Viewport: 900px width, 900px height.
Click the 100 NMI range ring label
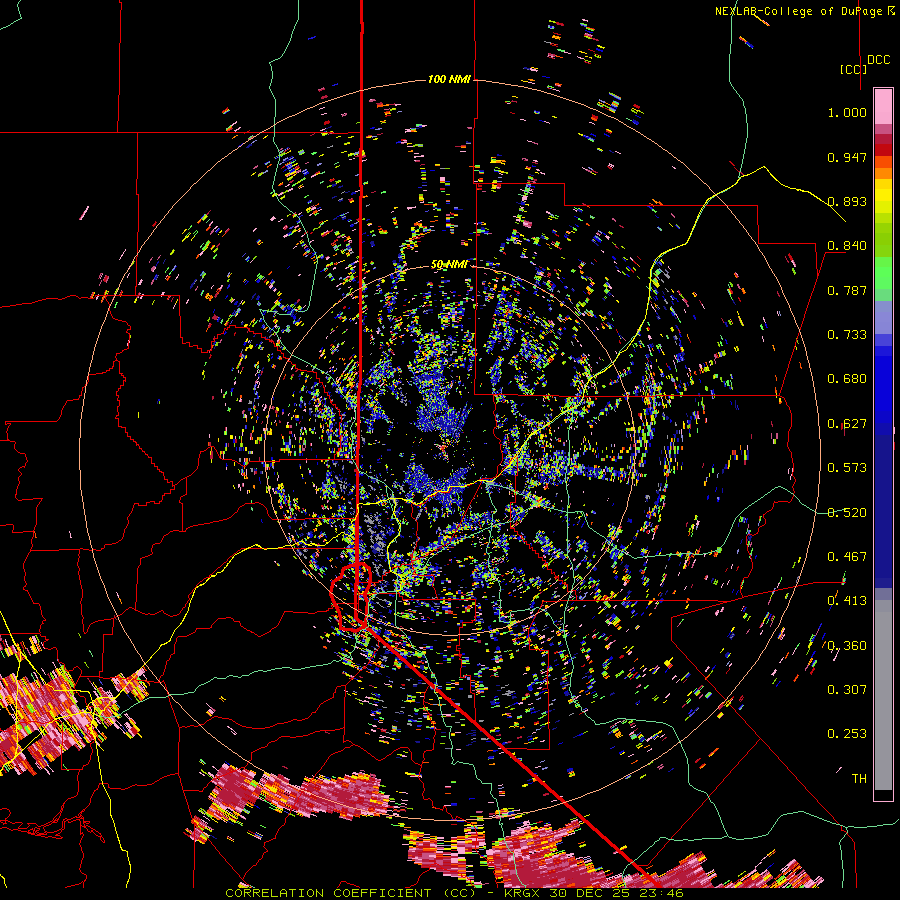pos(449,79)
